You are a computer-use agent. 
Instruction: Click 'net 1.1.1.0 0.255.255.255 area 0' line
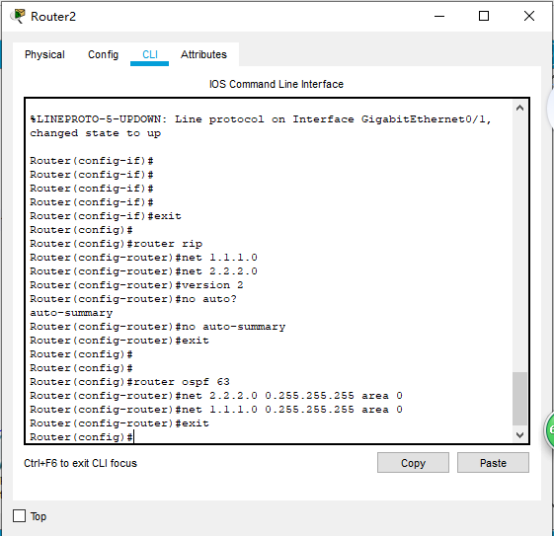pyautogui.click(x=216, y=410)
